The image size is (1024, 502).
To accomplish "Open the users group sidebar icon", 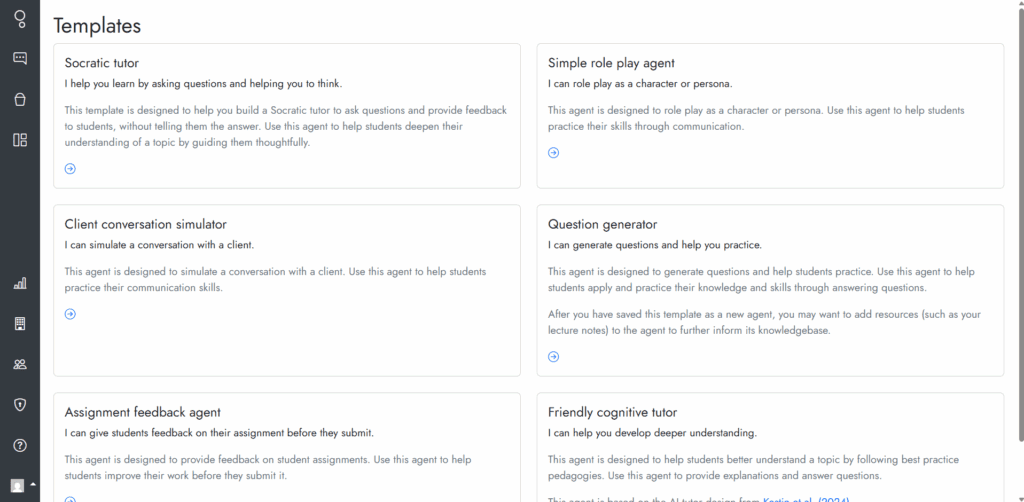I will point(20,364).
